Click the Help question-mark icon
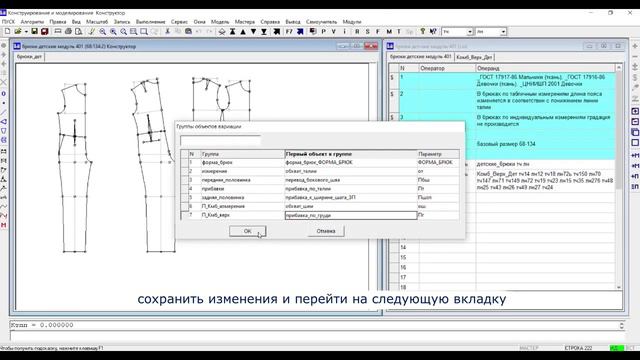Viewport: 640px width, 360px height. (423, 31)
